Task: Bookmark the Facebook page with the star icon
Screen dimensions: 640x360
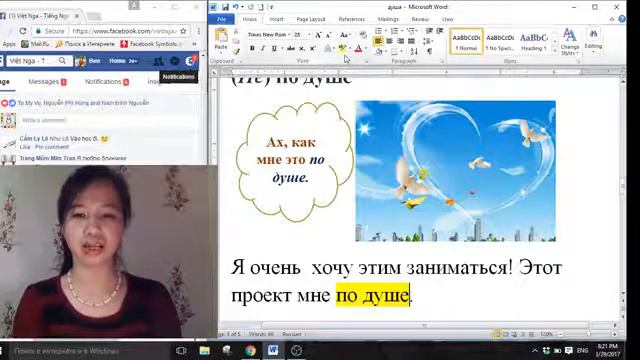Action: (183, 31)
